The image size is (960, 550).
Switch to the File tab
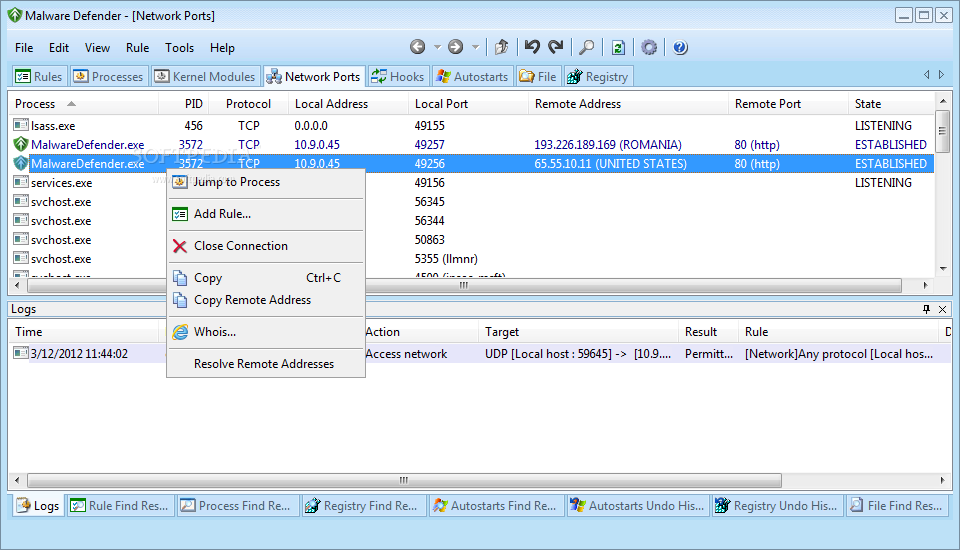pos(538,77)
